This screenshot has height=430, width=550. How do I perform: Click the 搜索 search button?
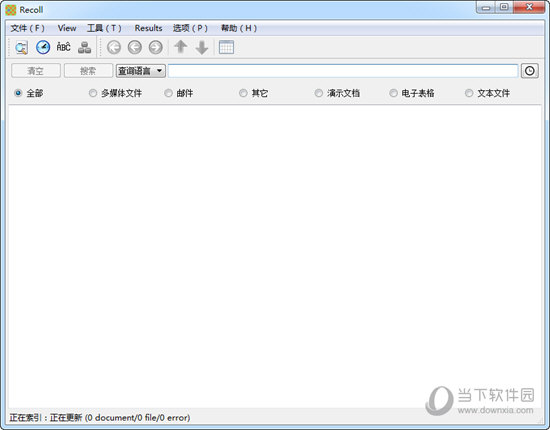[88, 71]
